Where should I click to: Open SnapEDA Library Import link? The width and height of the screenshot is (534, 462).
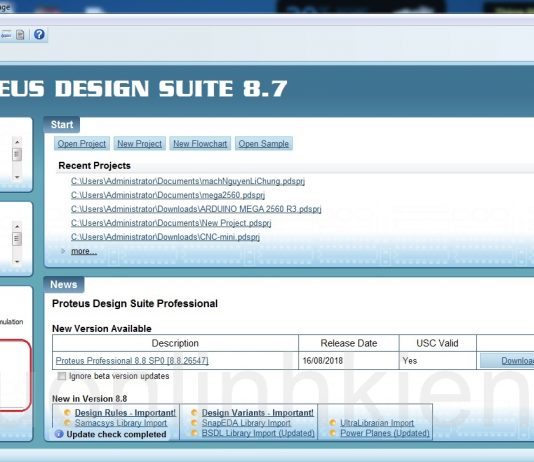(246, 423)
